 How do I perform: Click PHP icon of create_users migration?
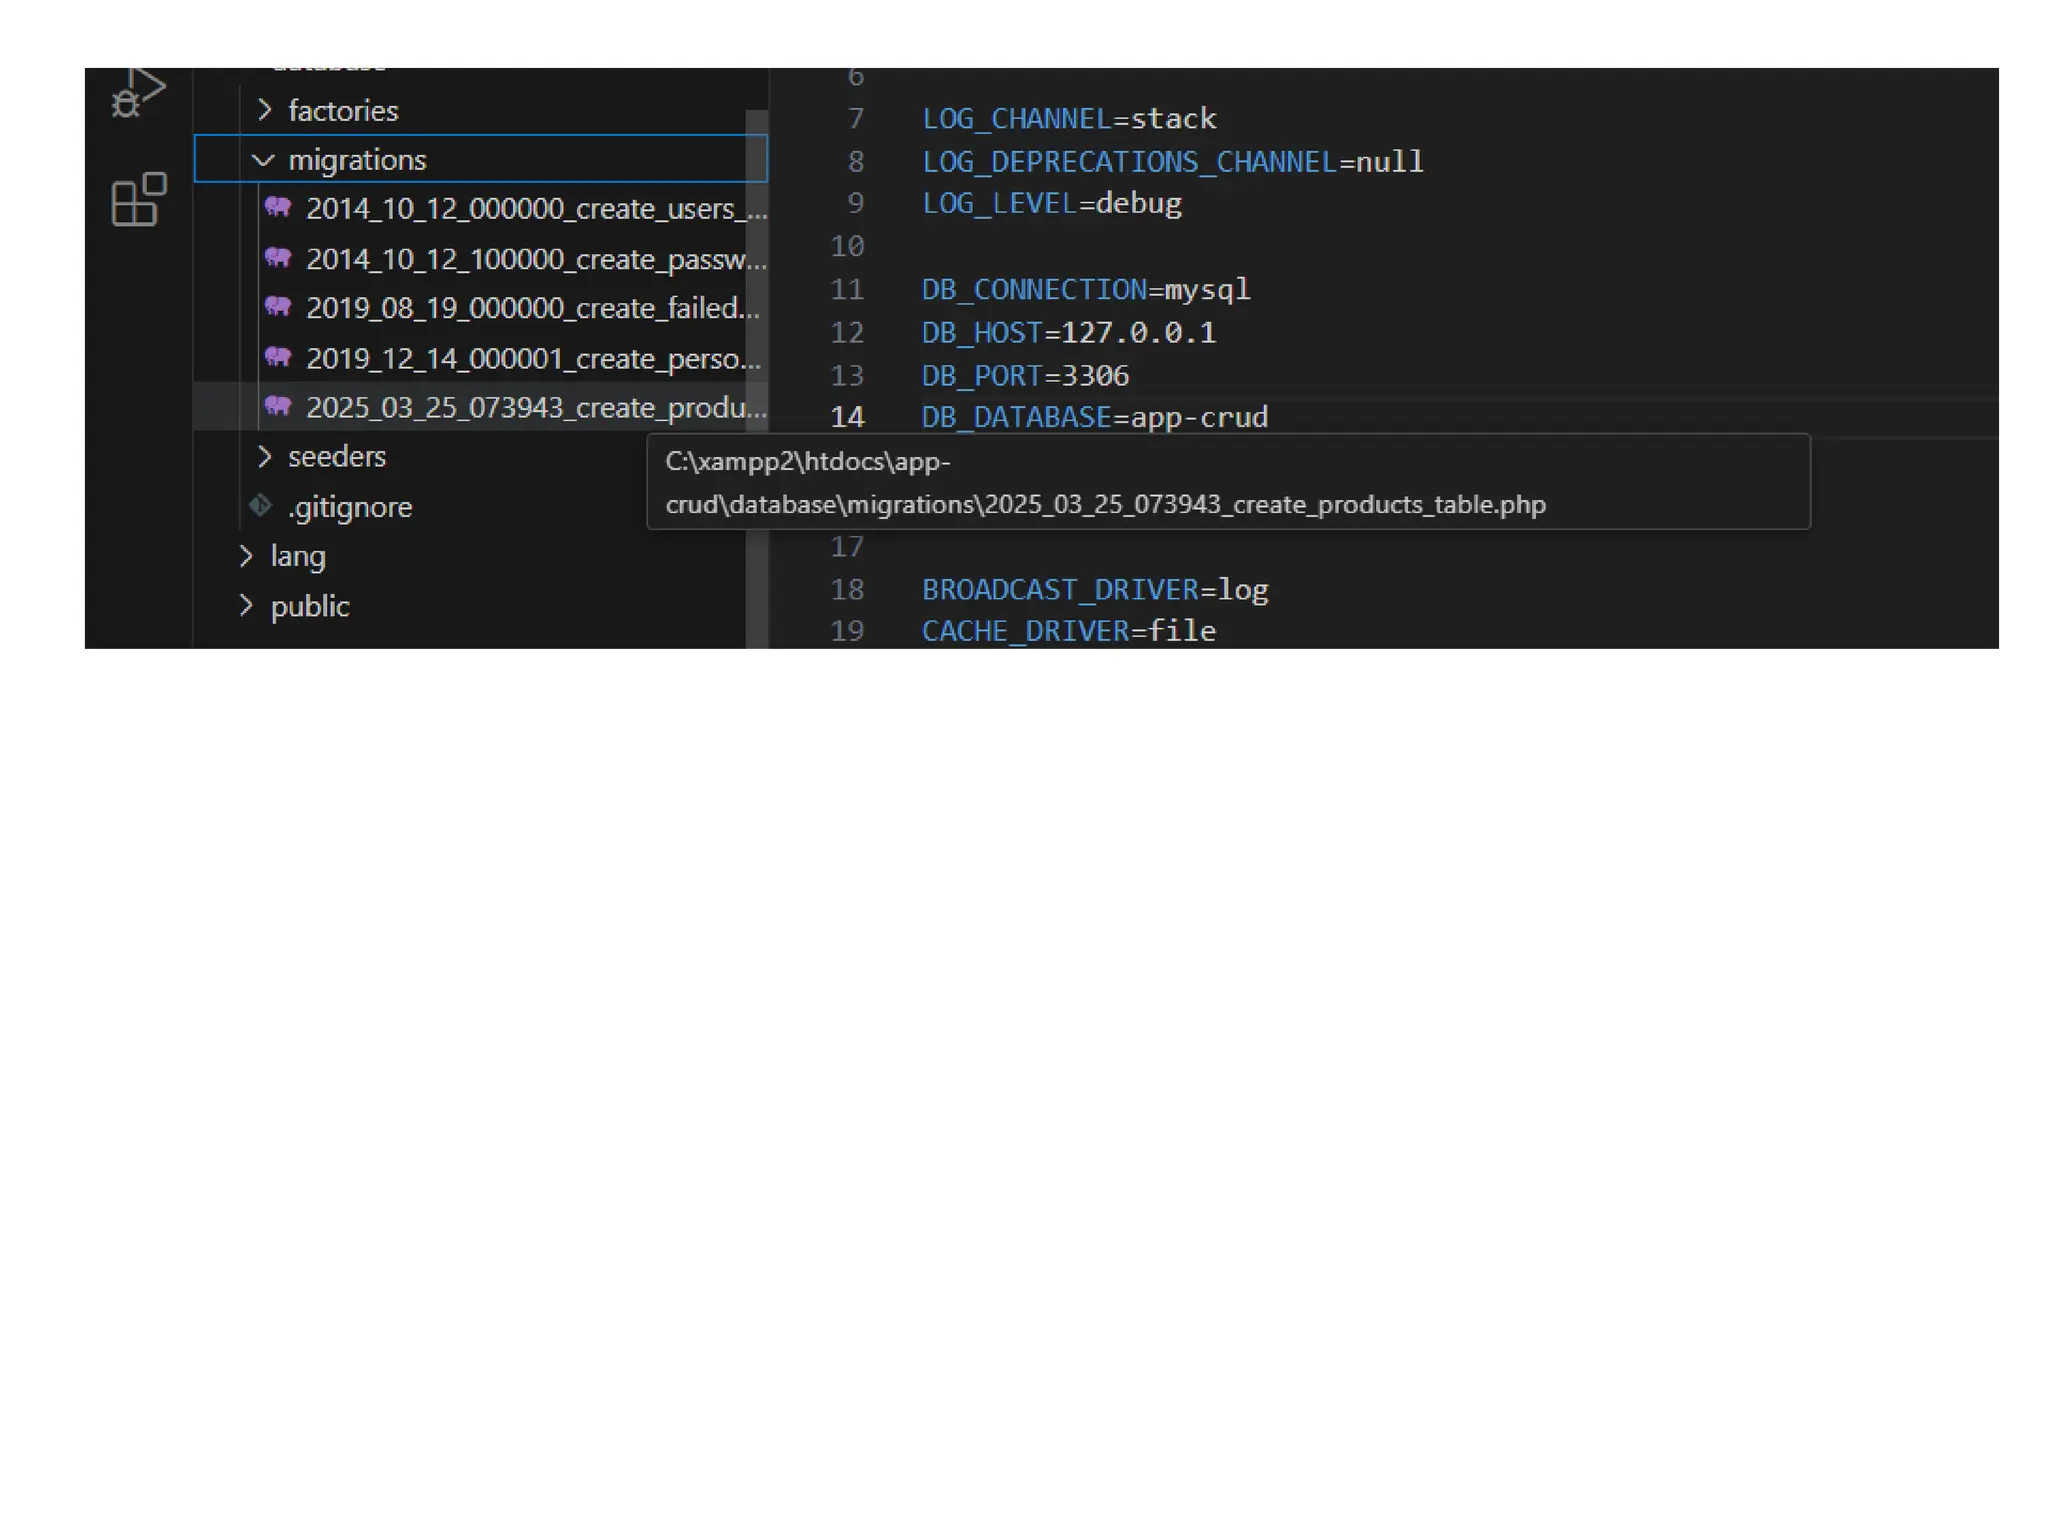[x=278, y=208]
